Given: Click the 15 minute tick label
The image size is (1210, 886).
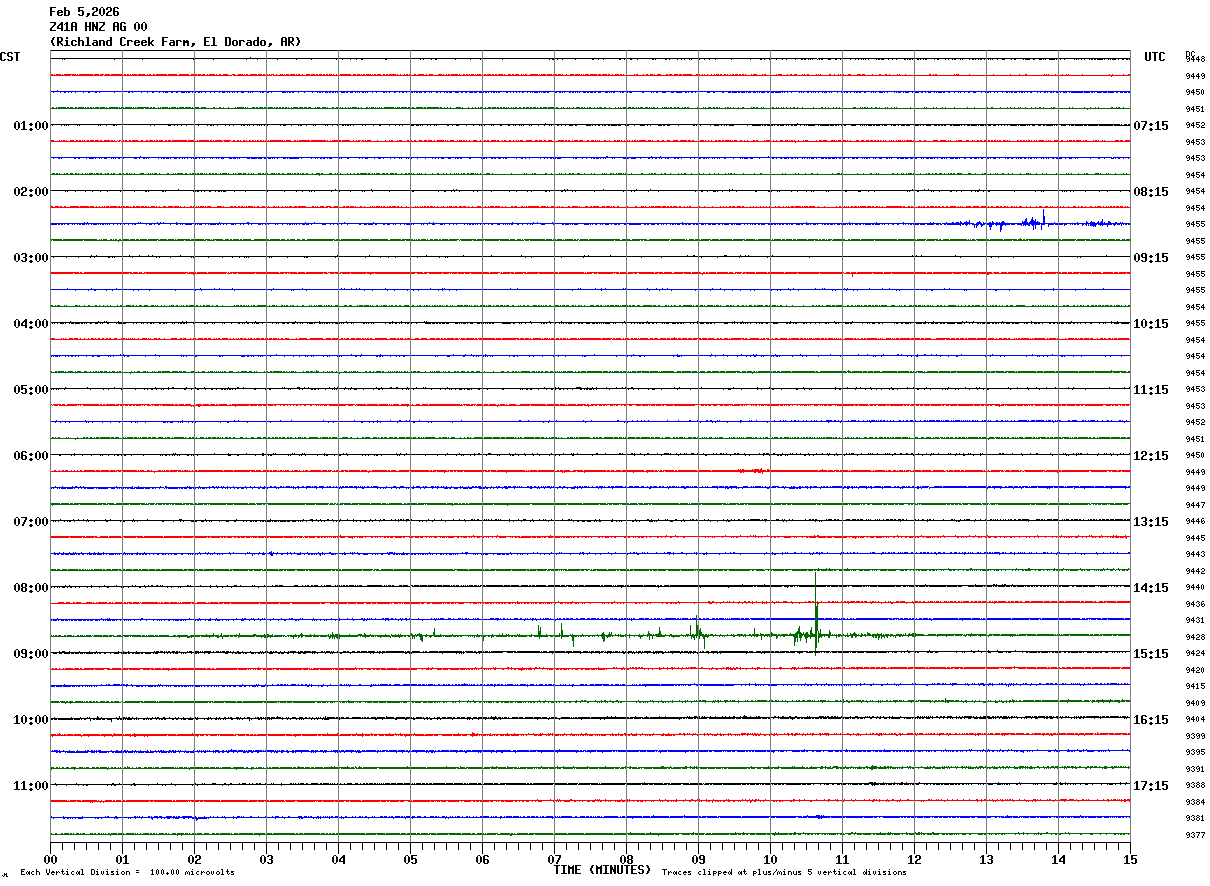Looking at the screenshot, I should (1130, 859).
